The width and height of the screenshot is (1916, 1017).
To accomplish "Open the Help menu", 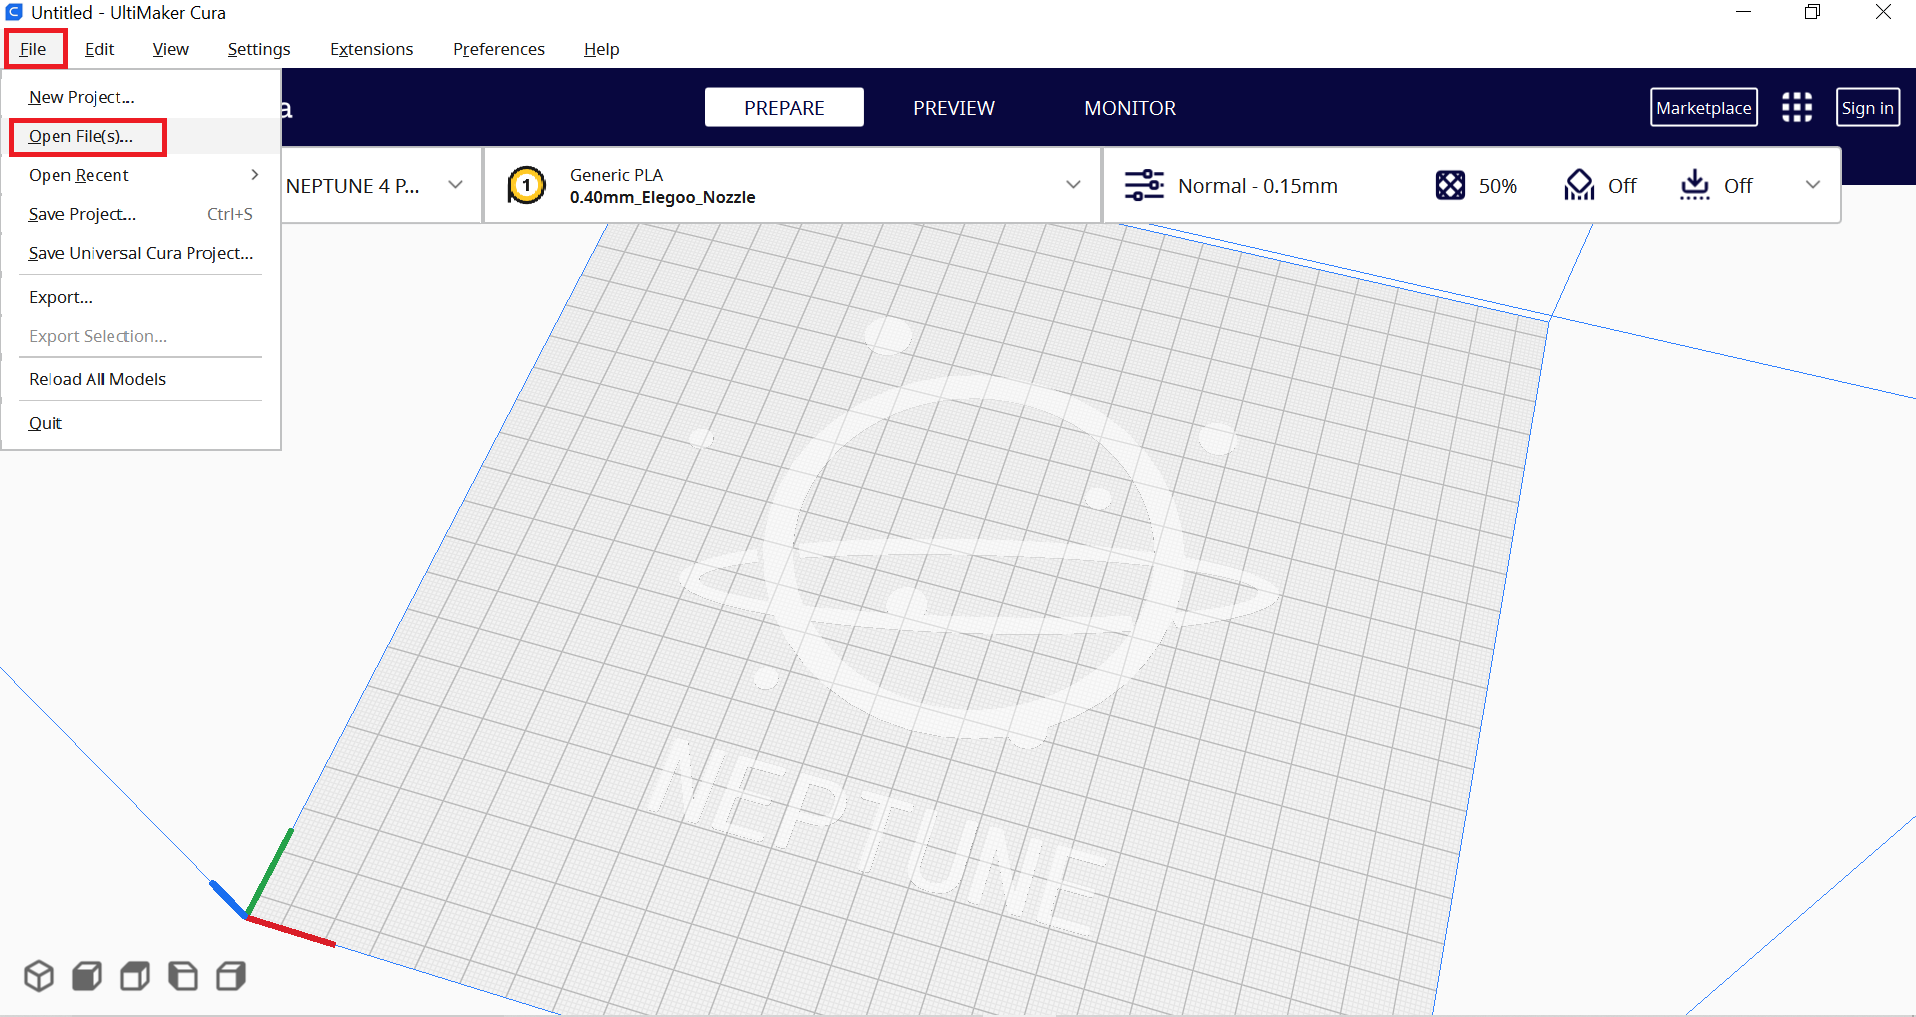I will click(x=601, y=49).
